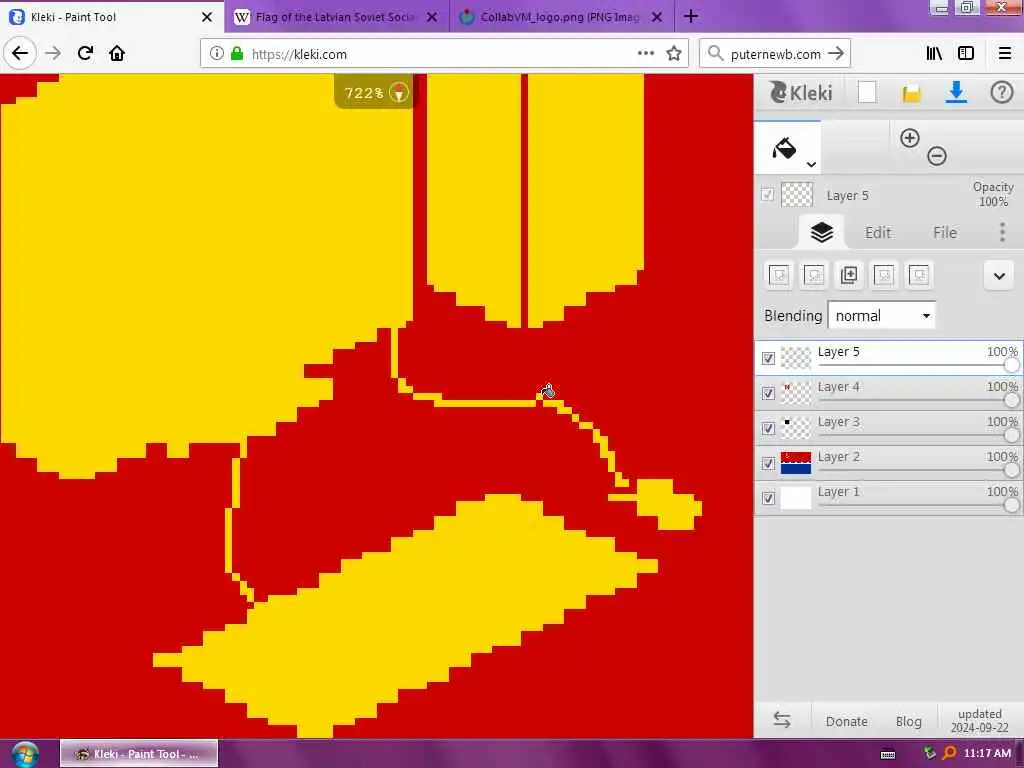
Task: Click the search go arrow
Action: [836, 54]
